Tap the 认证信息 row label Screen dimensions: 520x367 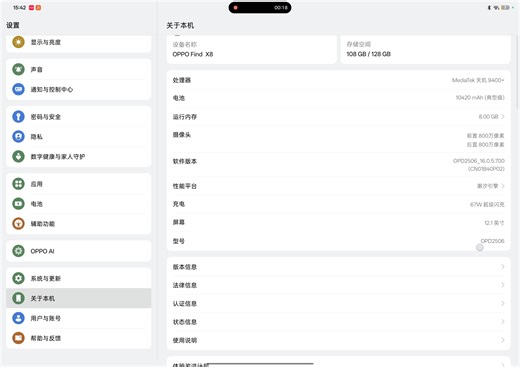tap(185, 303)
